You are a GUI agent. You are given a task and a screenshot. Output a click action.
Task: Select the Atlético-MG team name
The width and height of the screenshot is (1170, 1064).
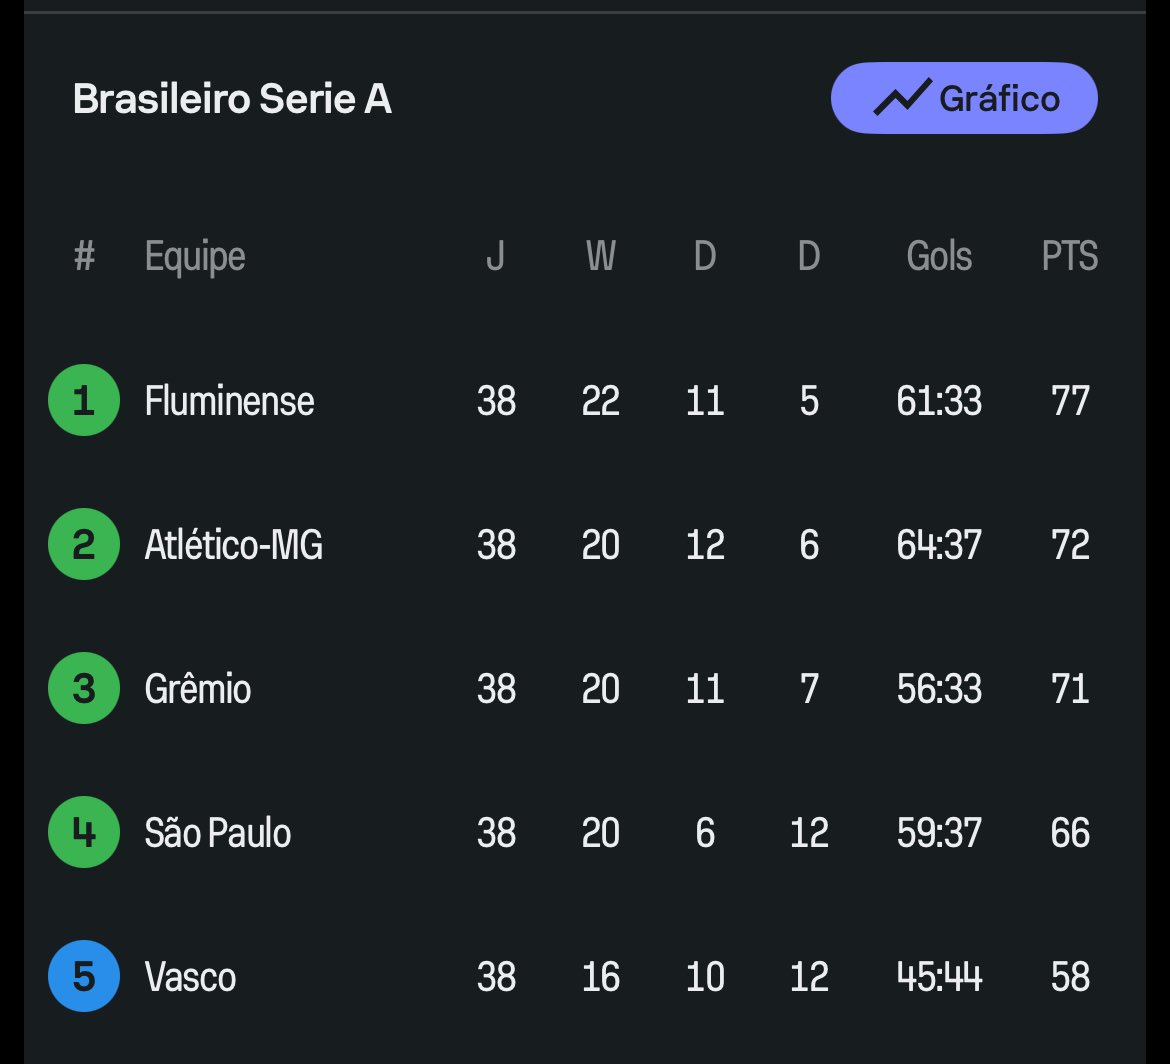point(234,545)
